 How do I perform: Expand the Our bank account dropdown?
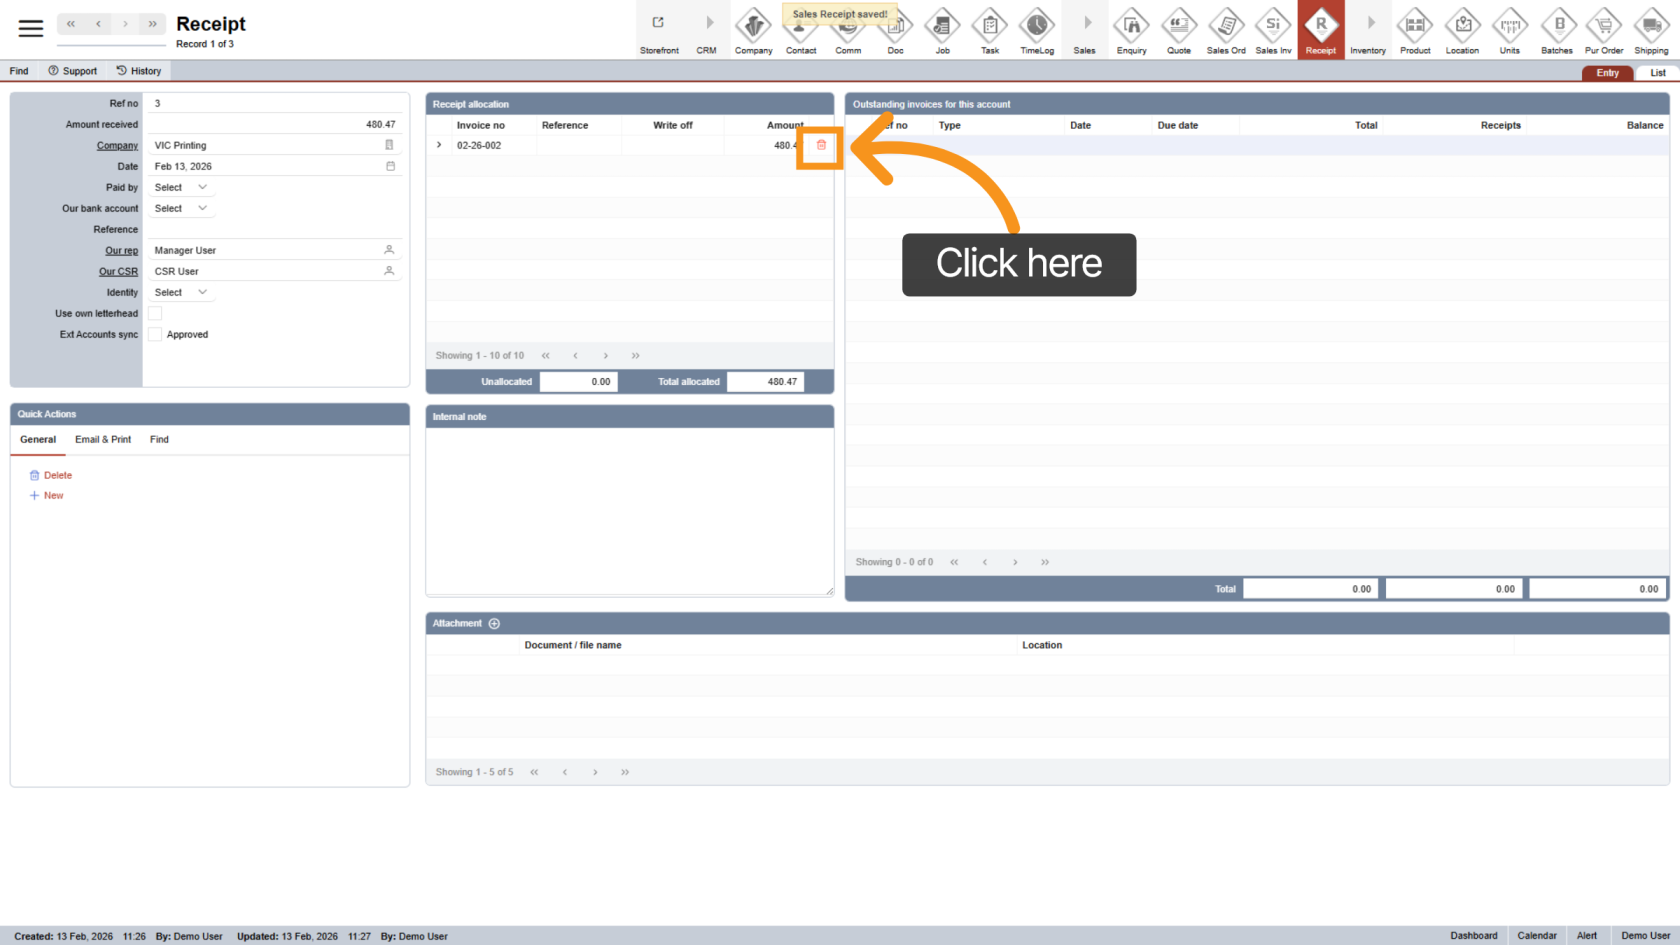(181, 208)
